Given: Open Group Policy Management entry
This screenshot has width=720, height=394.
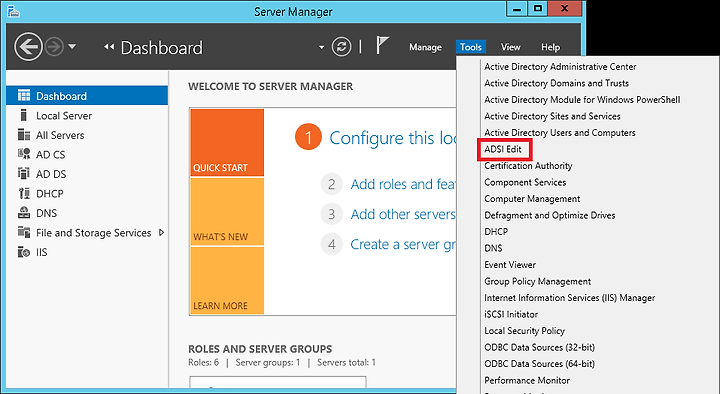Looking at the screenshot, I should (537, 281).
